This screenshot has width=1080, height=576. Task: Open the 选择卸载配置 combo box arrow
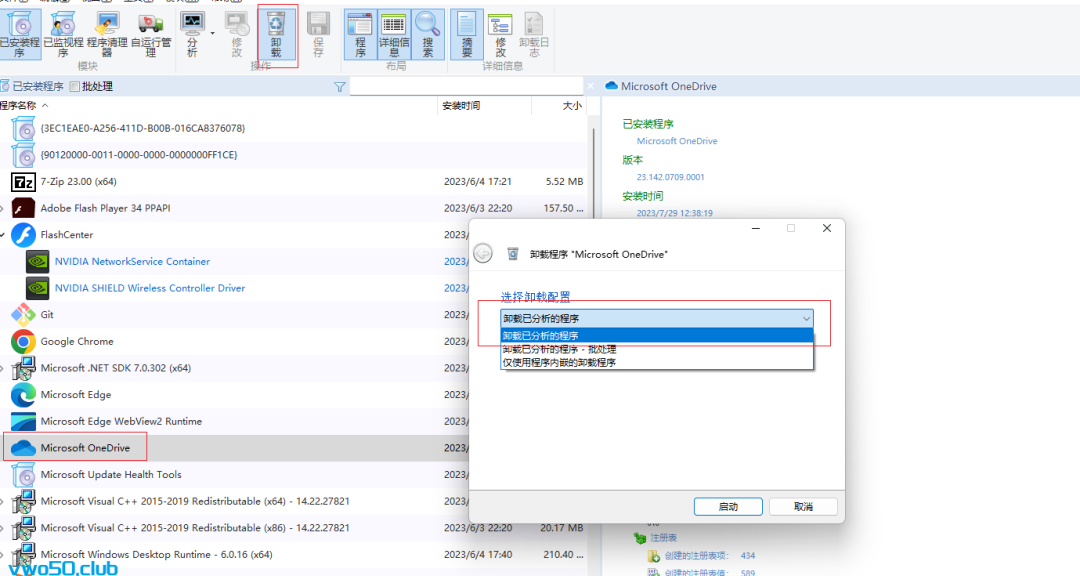tap(806, 318)
